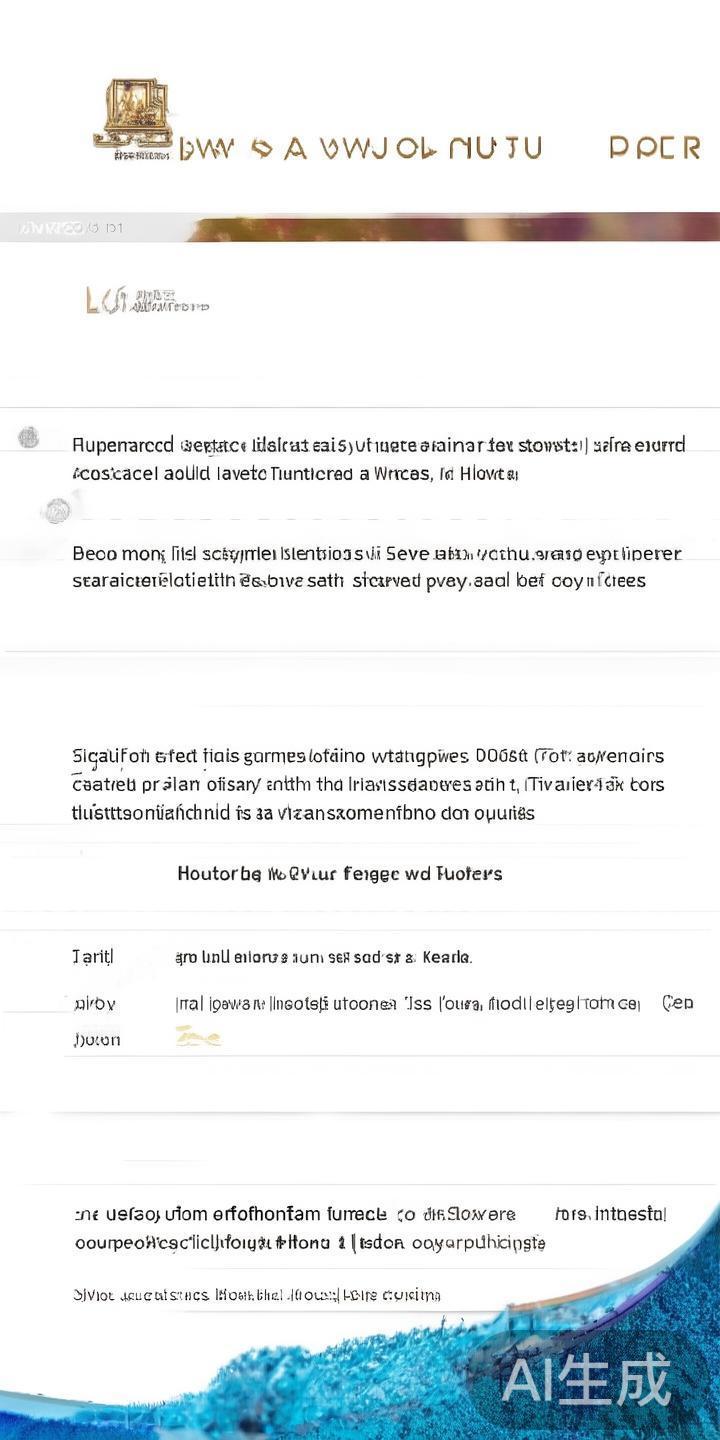Open the PPER item in the header
720x1440 pixels.
pos(654,149)
